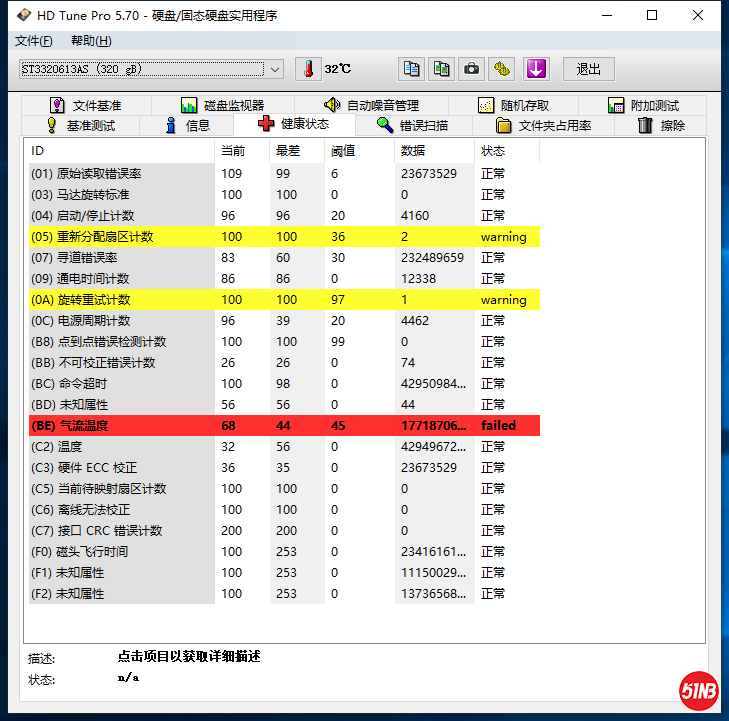This screenshot has width=729, height=721.
Task: Select the (05) 重新分配扇区计数 warning row
Action: pyautogui.click(x=284, y=237)
